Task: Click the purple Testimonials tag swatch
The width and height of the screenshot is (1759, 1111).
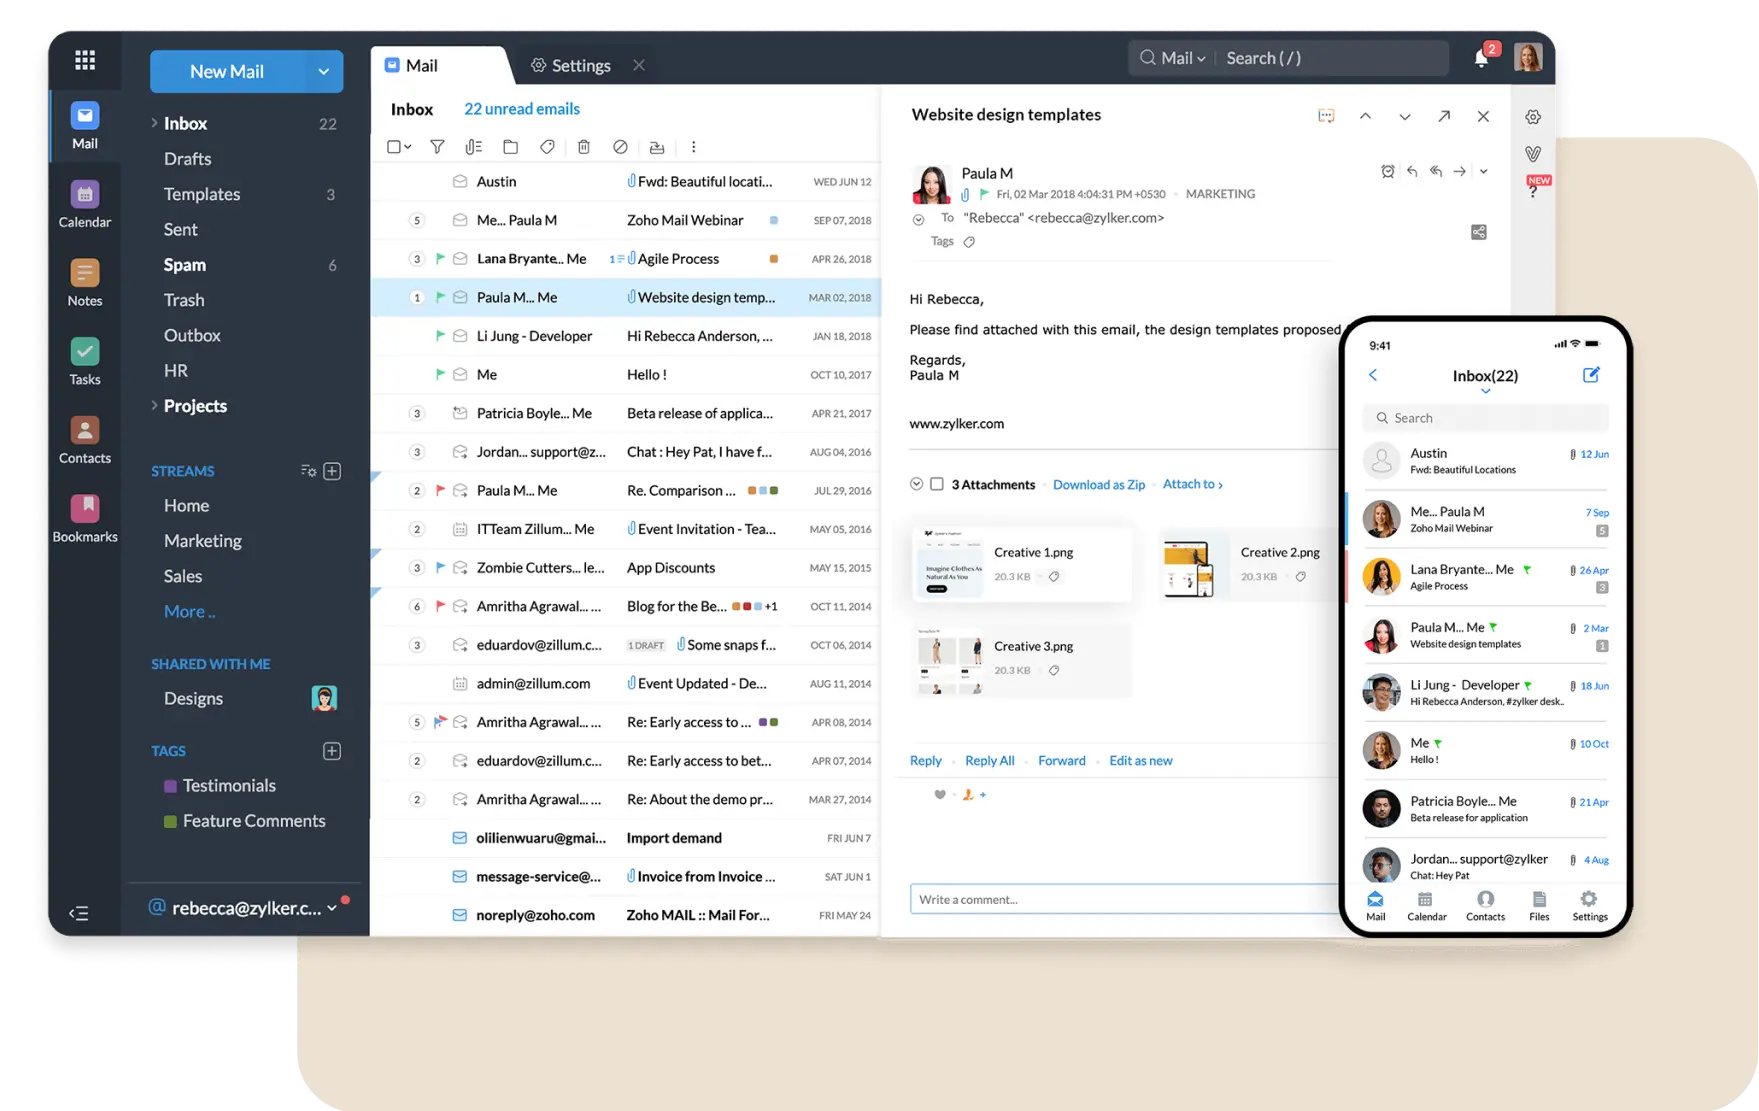Action: point(170,786)
